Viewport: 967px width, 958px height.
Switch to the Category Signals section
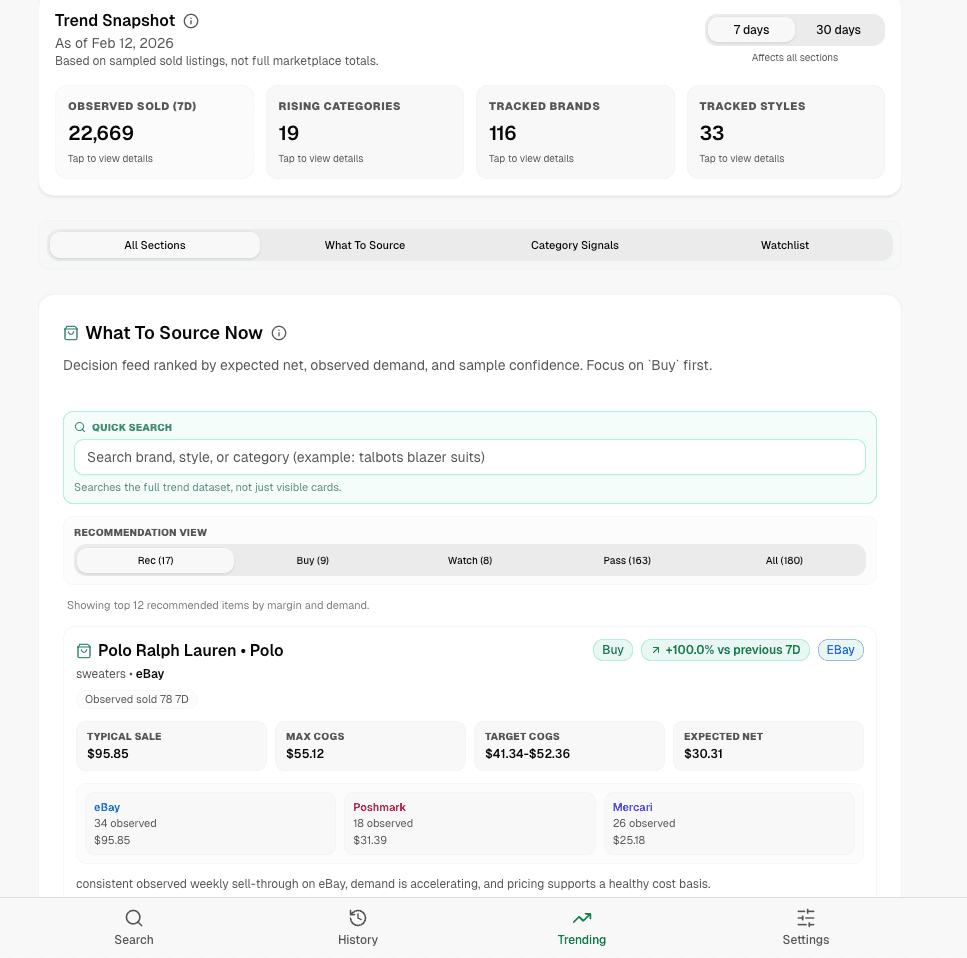tap(574, 245)
